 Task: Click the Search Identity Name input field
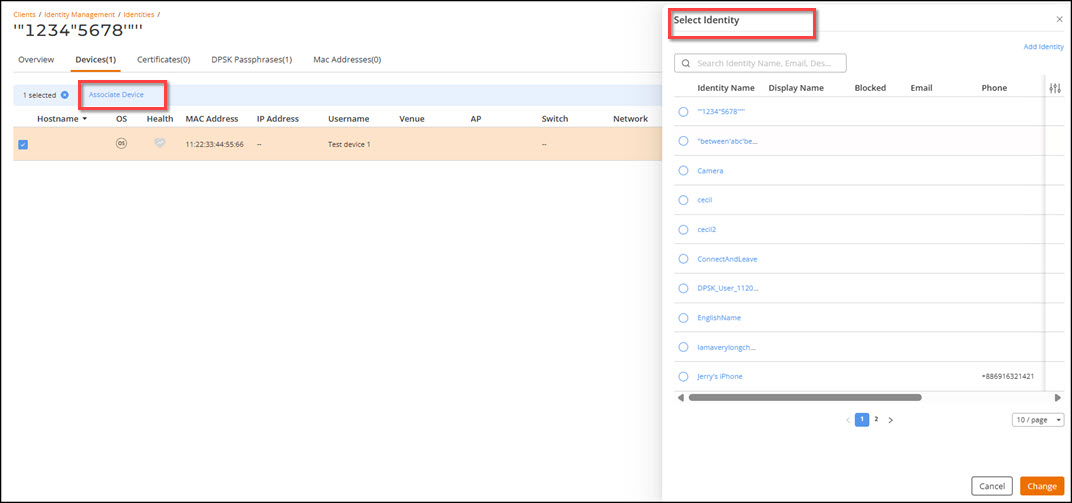pyautogui.click(x=768, y=63)
